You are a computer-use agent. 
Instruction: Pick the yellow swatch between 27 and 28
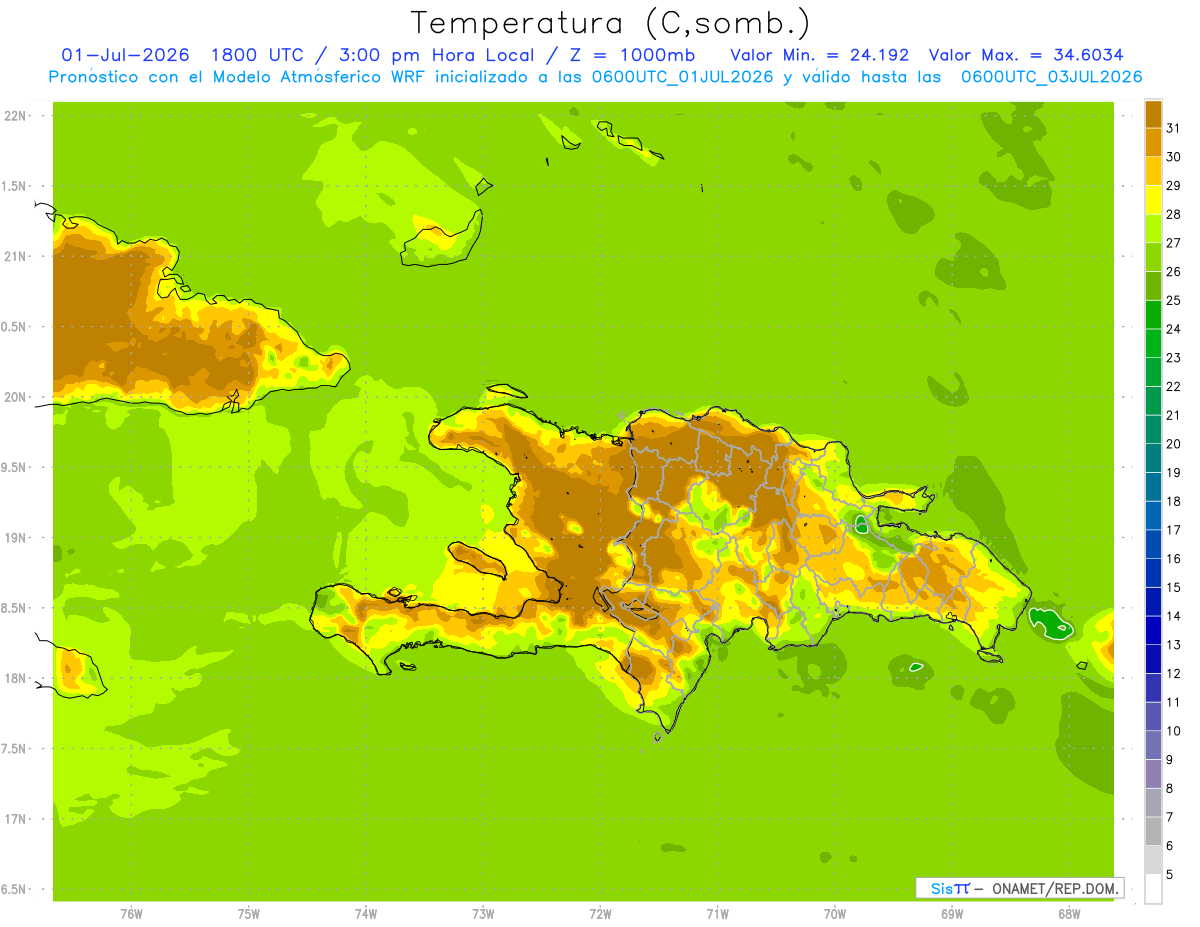click(1153, 228)
